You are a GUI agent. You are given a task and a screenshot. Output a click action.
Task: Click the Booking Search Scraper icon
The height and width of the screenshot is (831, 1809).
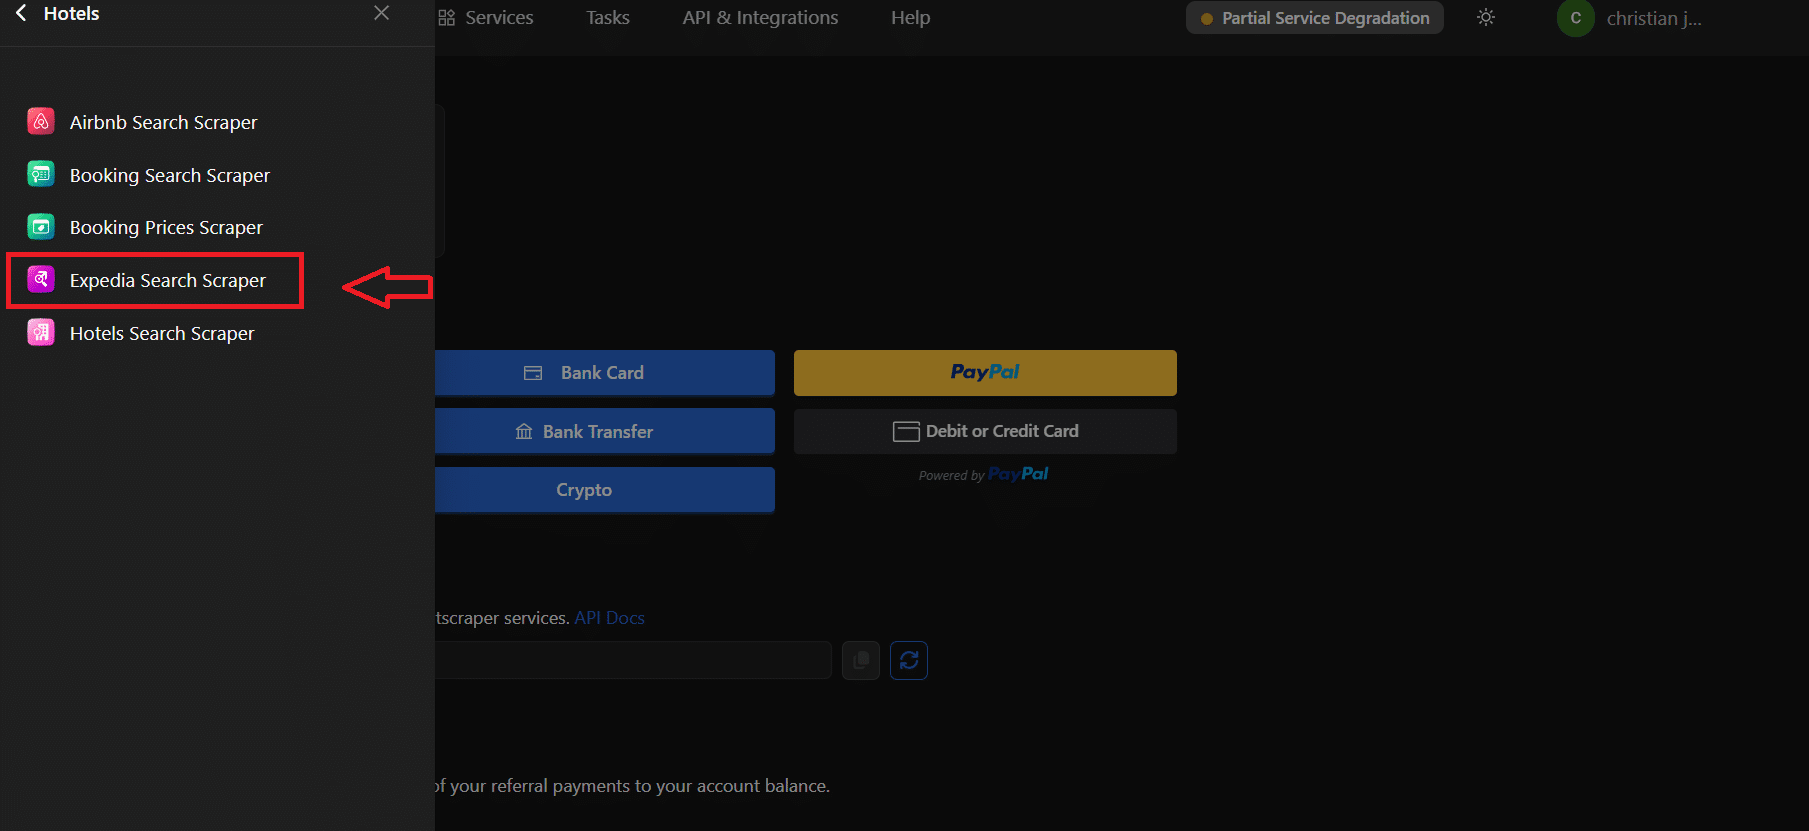click(41, 175)
